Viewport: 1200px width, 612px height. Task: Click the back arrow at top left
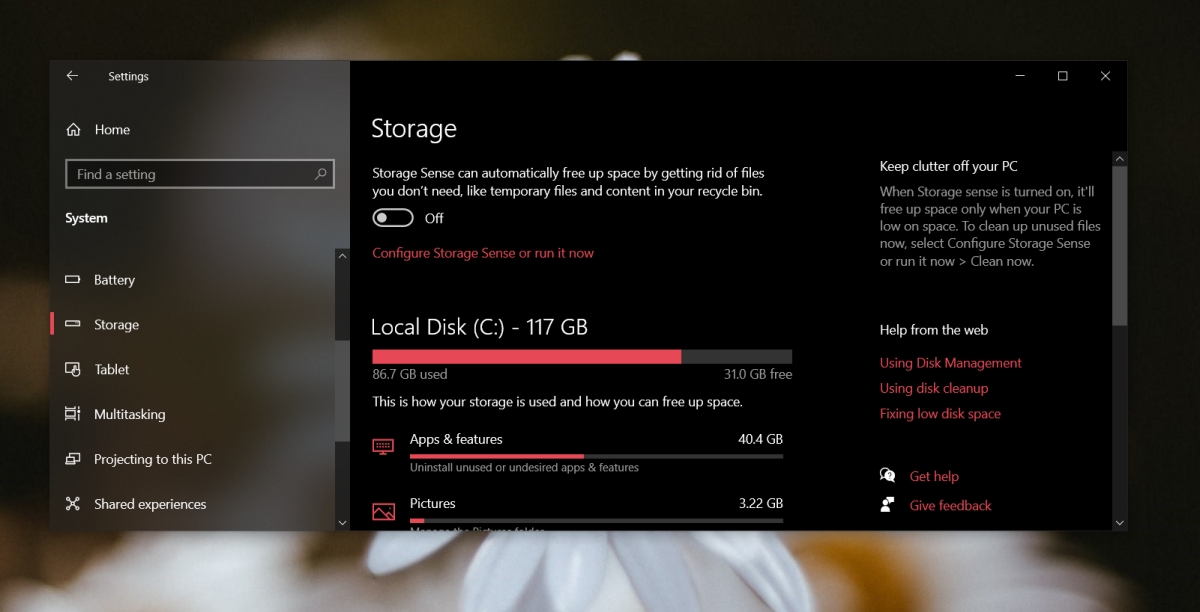[71, 75]
